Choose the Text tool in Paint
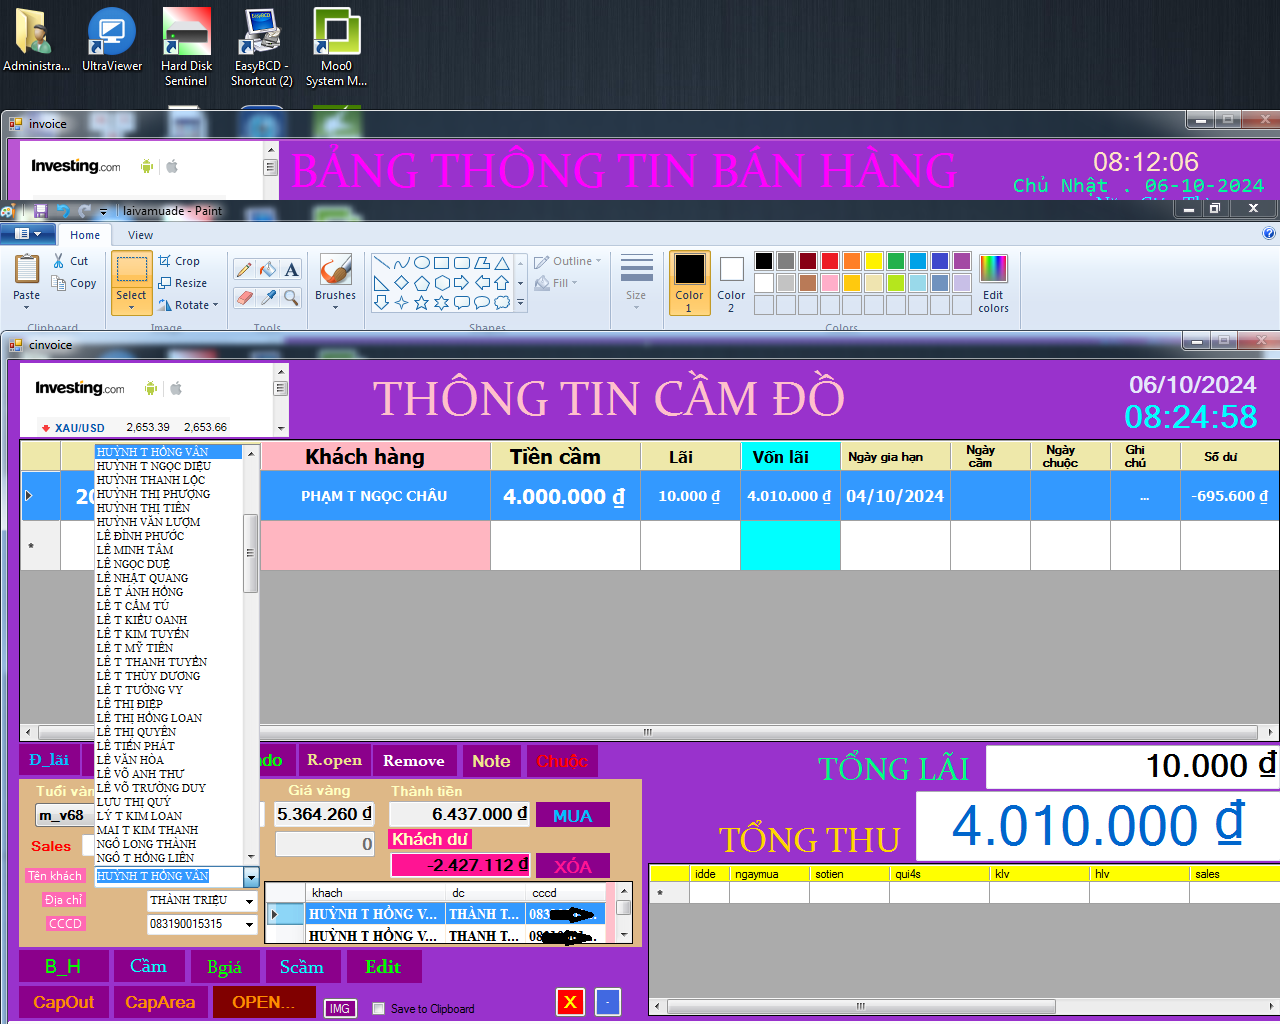Screen dimensions: 1280x1024 [x=291, y=270]
